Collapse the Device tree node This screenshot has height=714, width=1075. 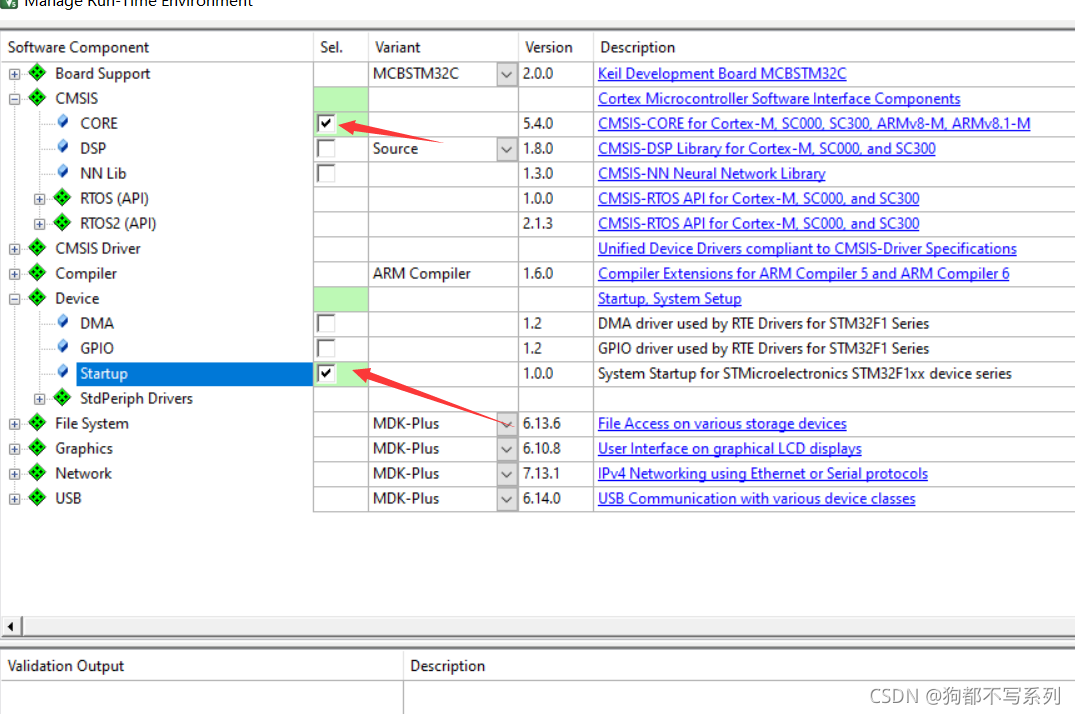14,299
